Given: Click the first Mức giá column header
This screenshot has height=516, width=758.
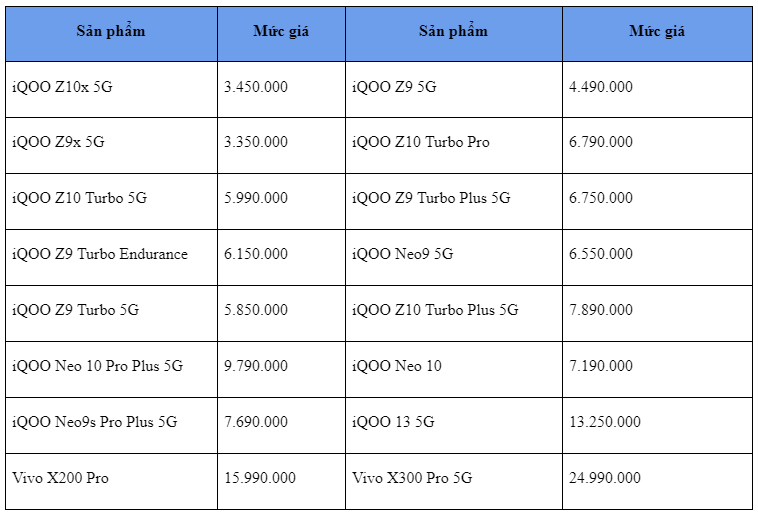Looking at the screenshot, I should point(281,31).
